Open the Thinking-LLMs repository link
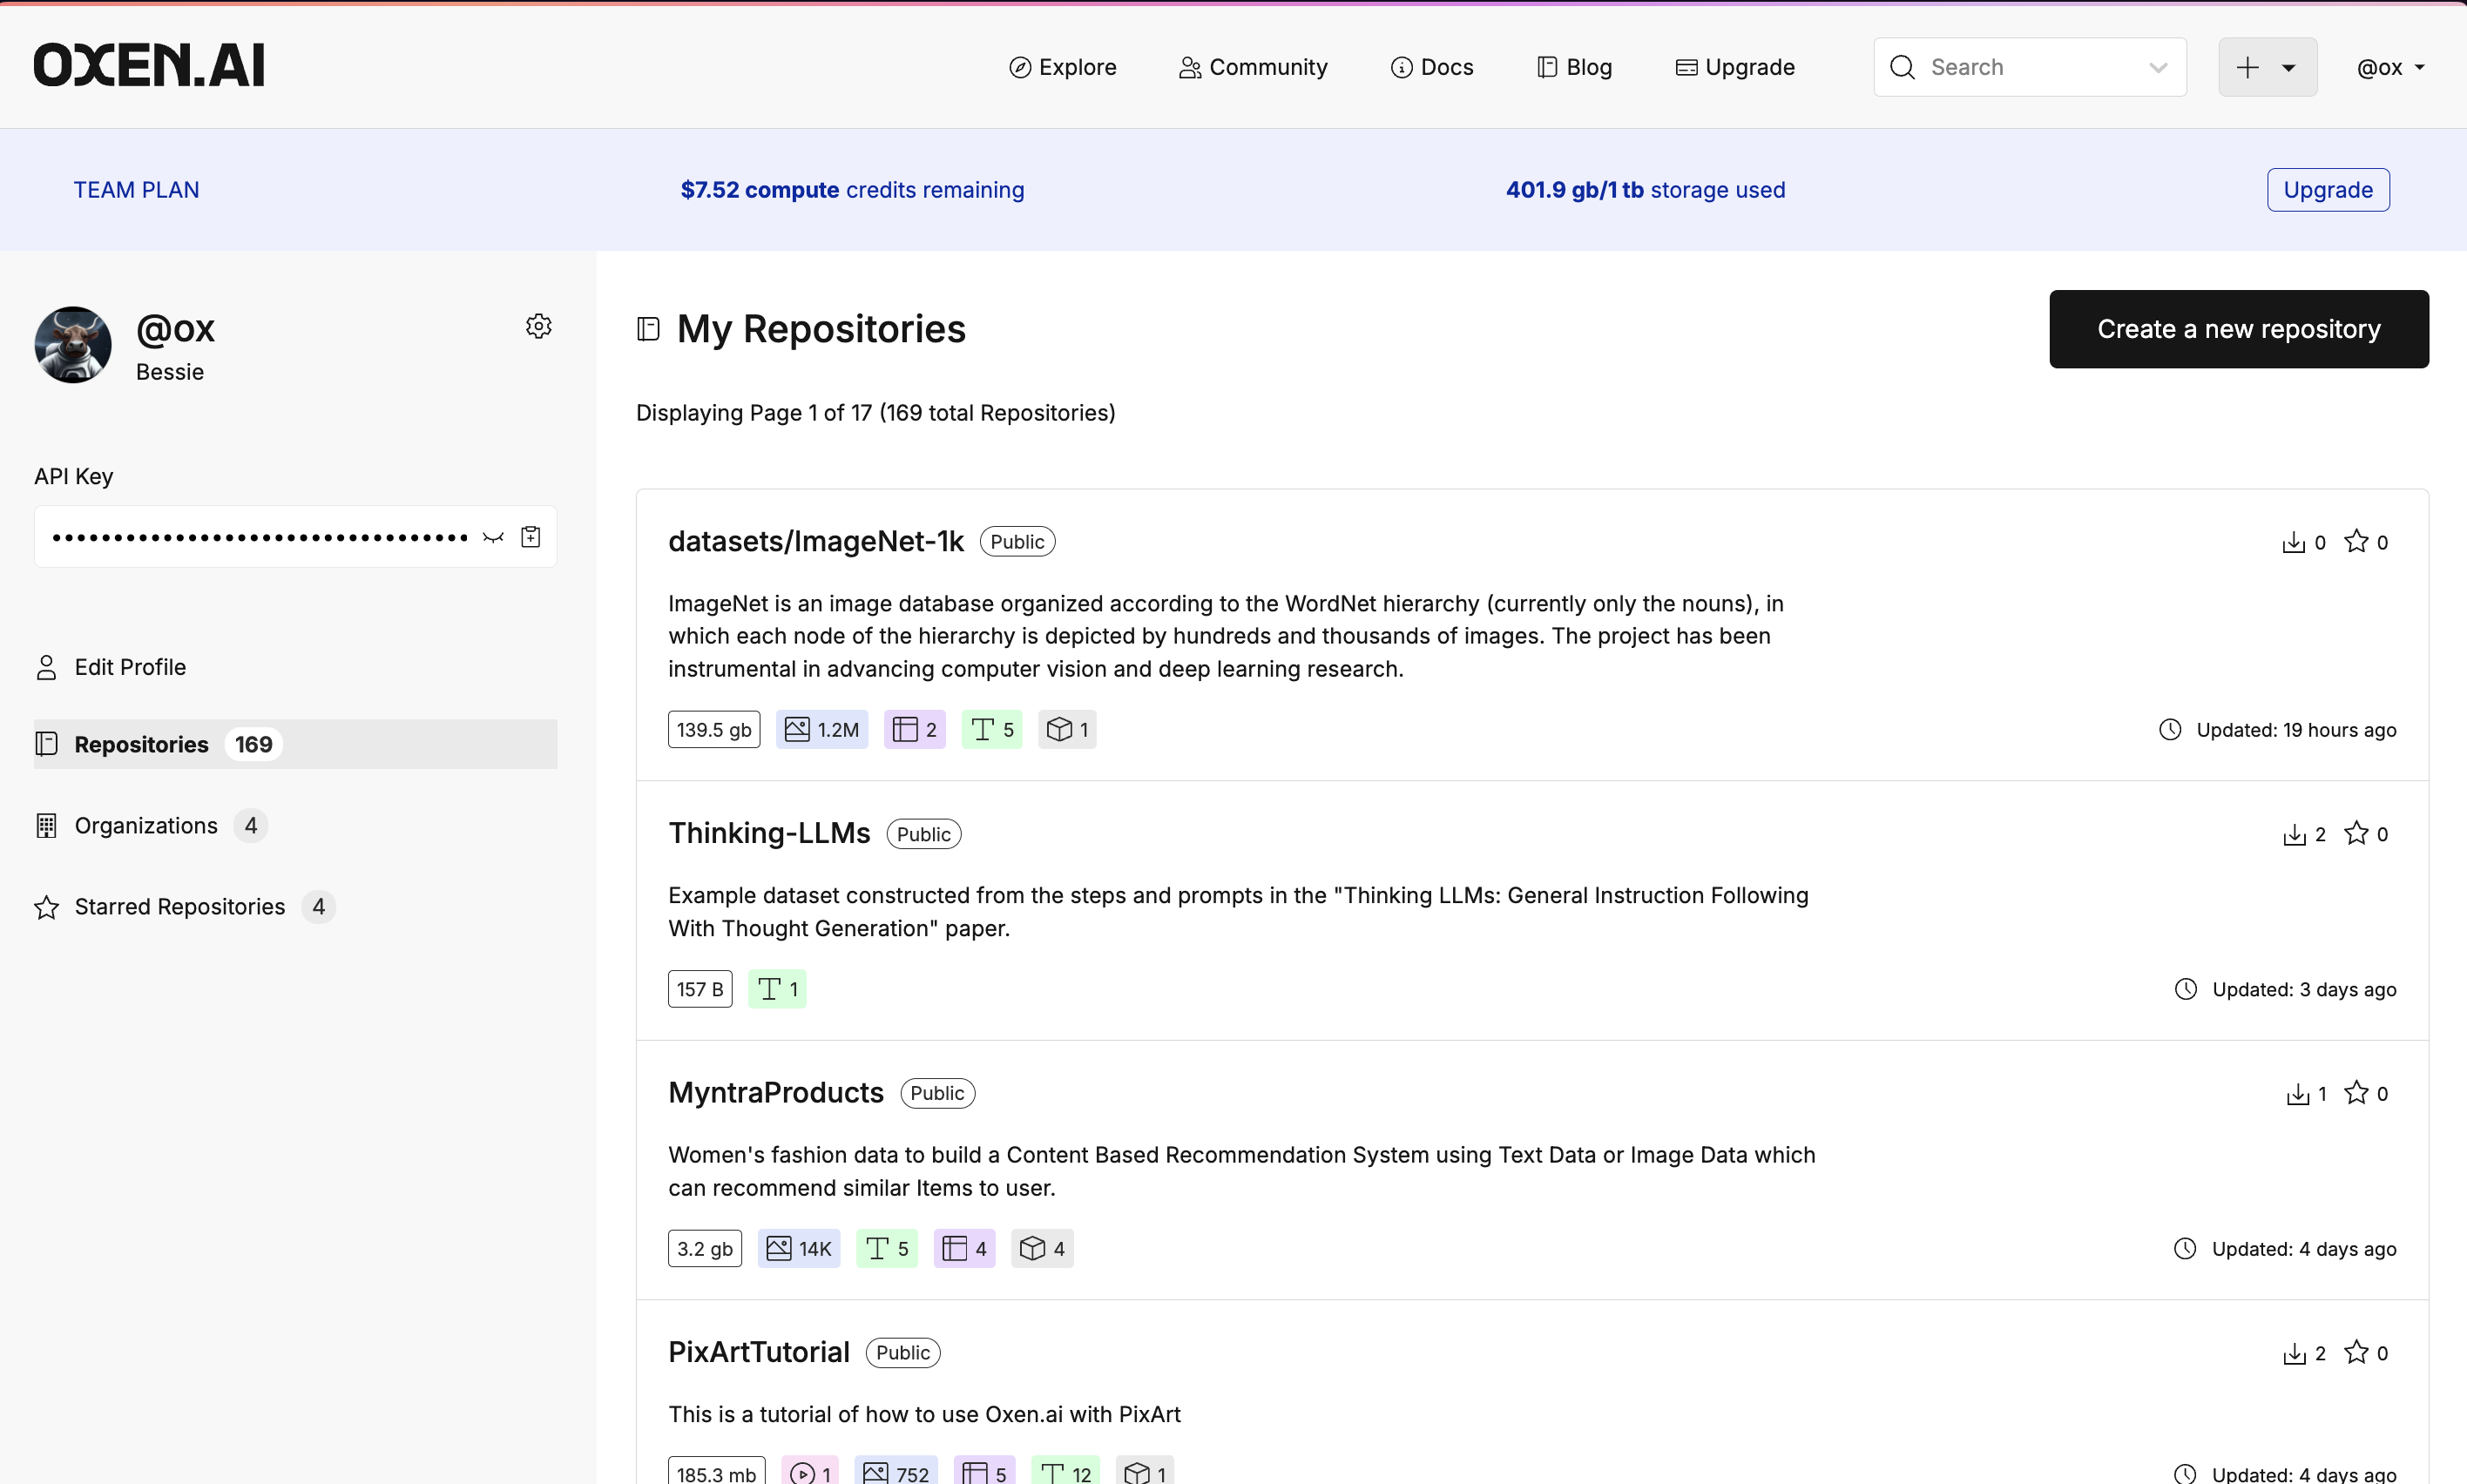 pos(769,833)
